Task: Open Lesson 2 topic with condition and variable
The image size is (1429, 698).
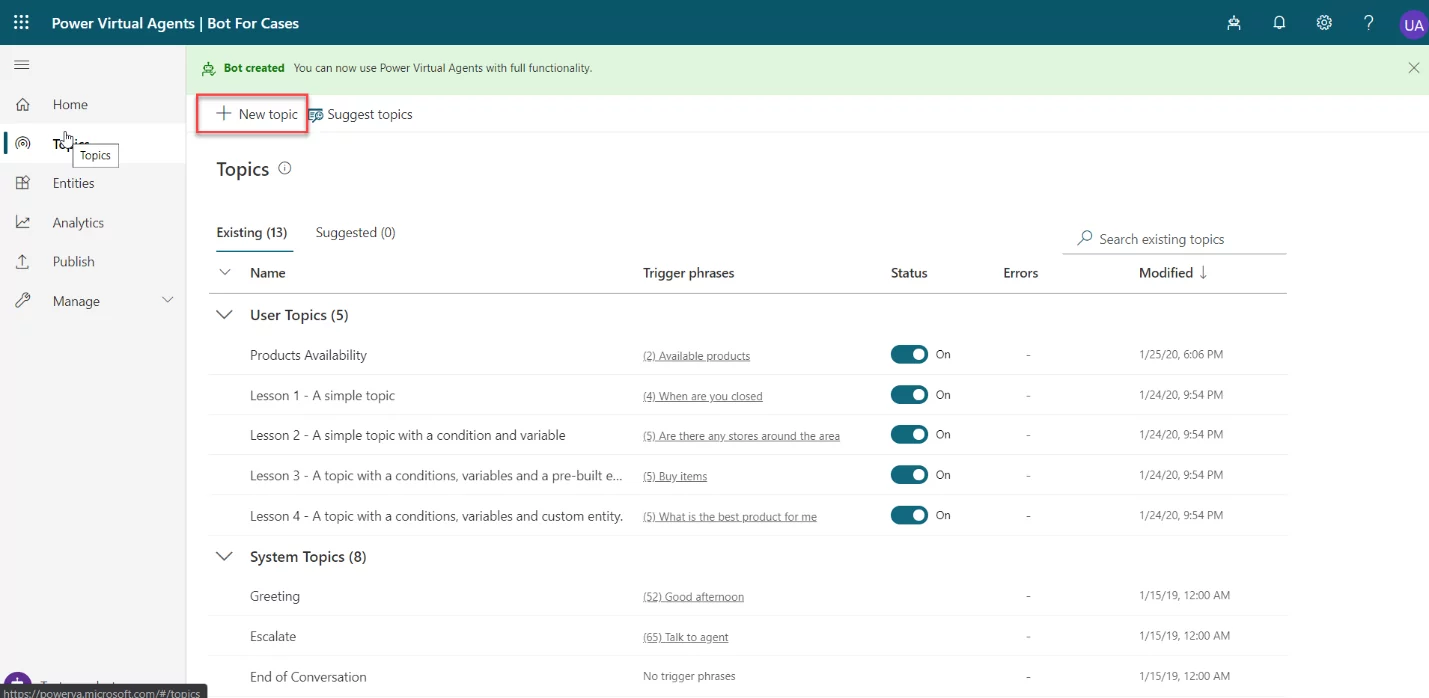Action: [x=408, y=435]
